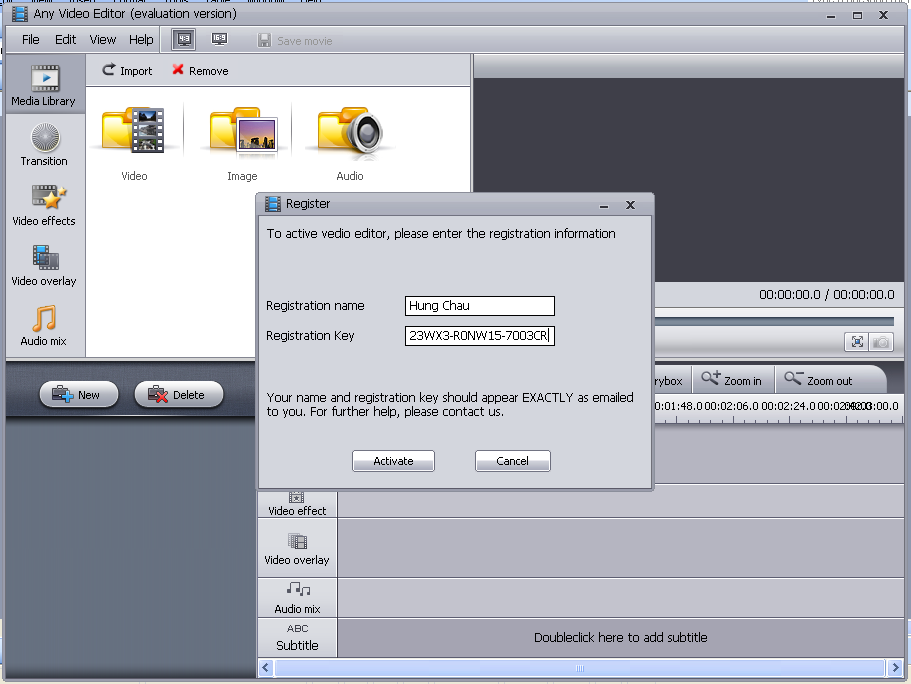The image size is (911, 684).
Task: Click the preview playback progress bar
Action: click(774, 321)
